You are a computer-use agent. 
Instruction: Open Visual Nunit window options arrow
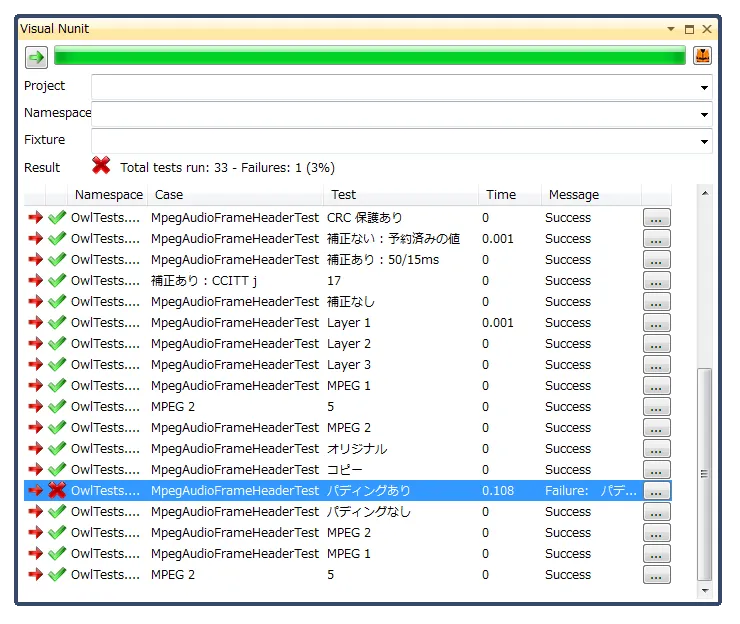pyautogui.click(x=671, y=29)
